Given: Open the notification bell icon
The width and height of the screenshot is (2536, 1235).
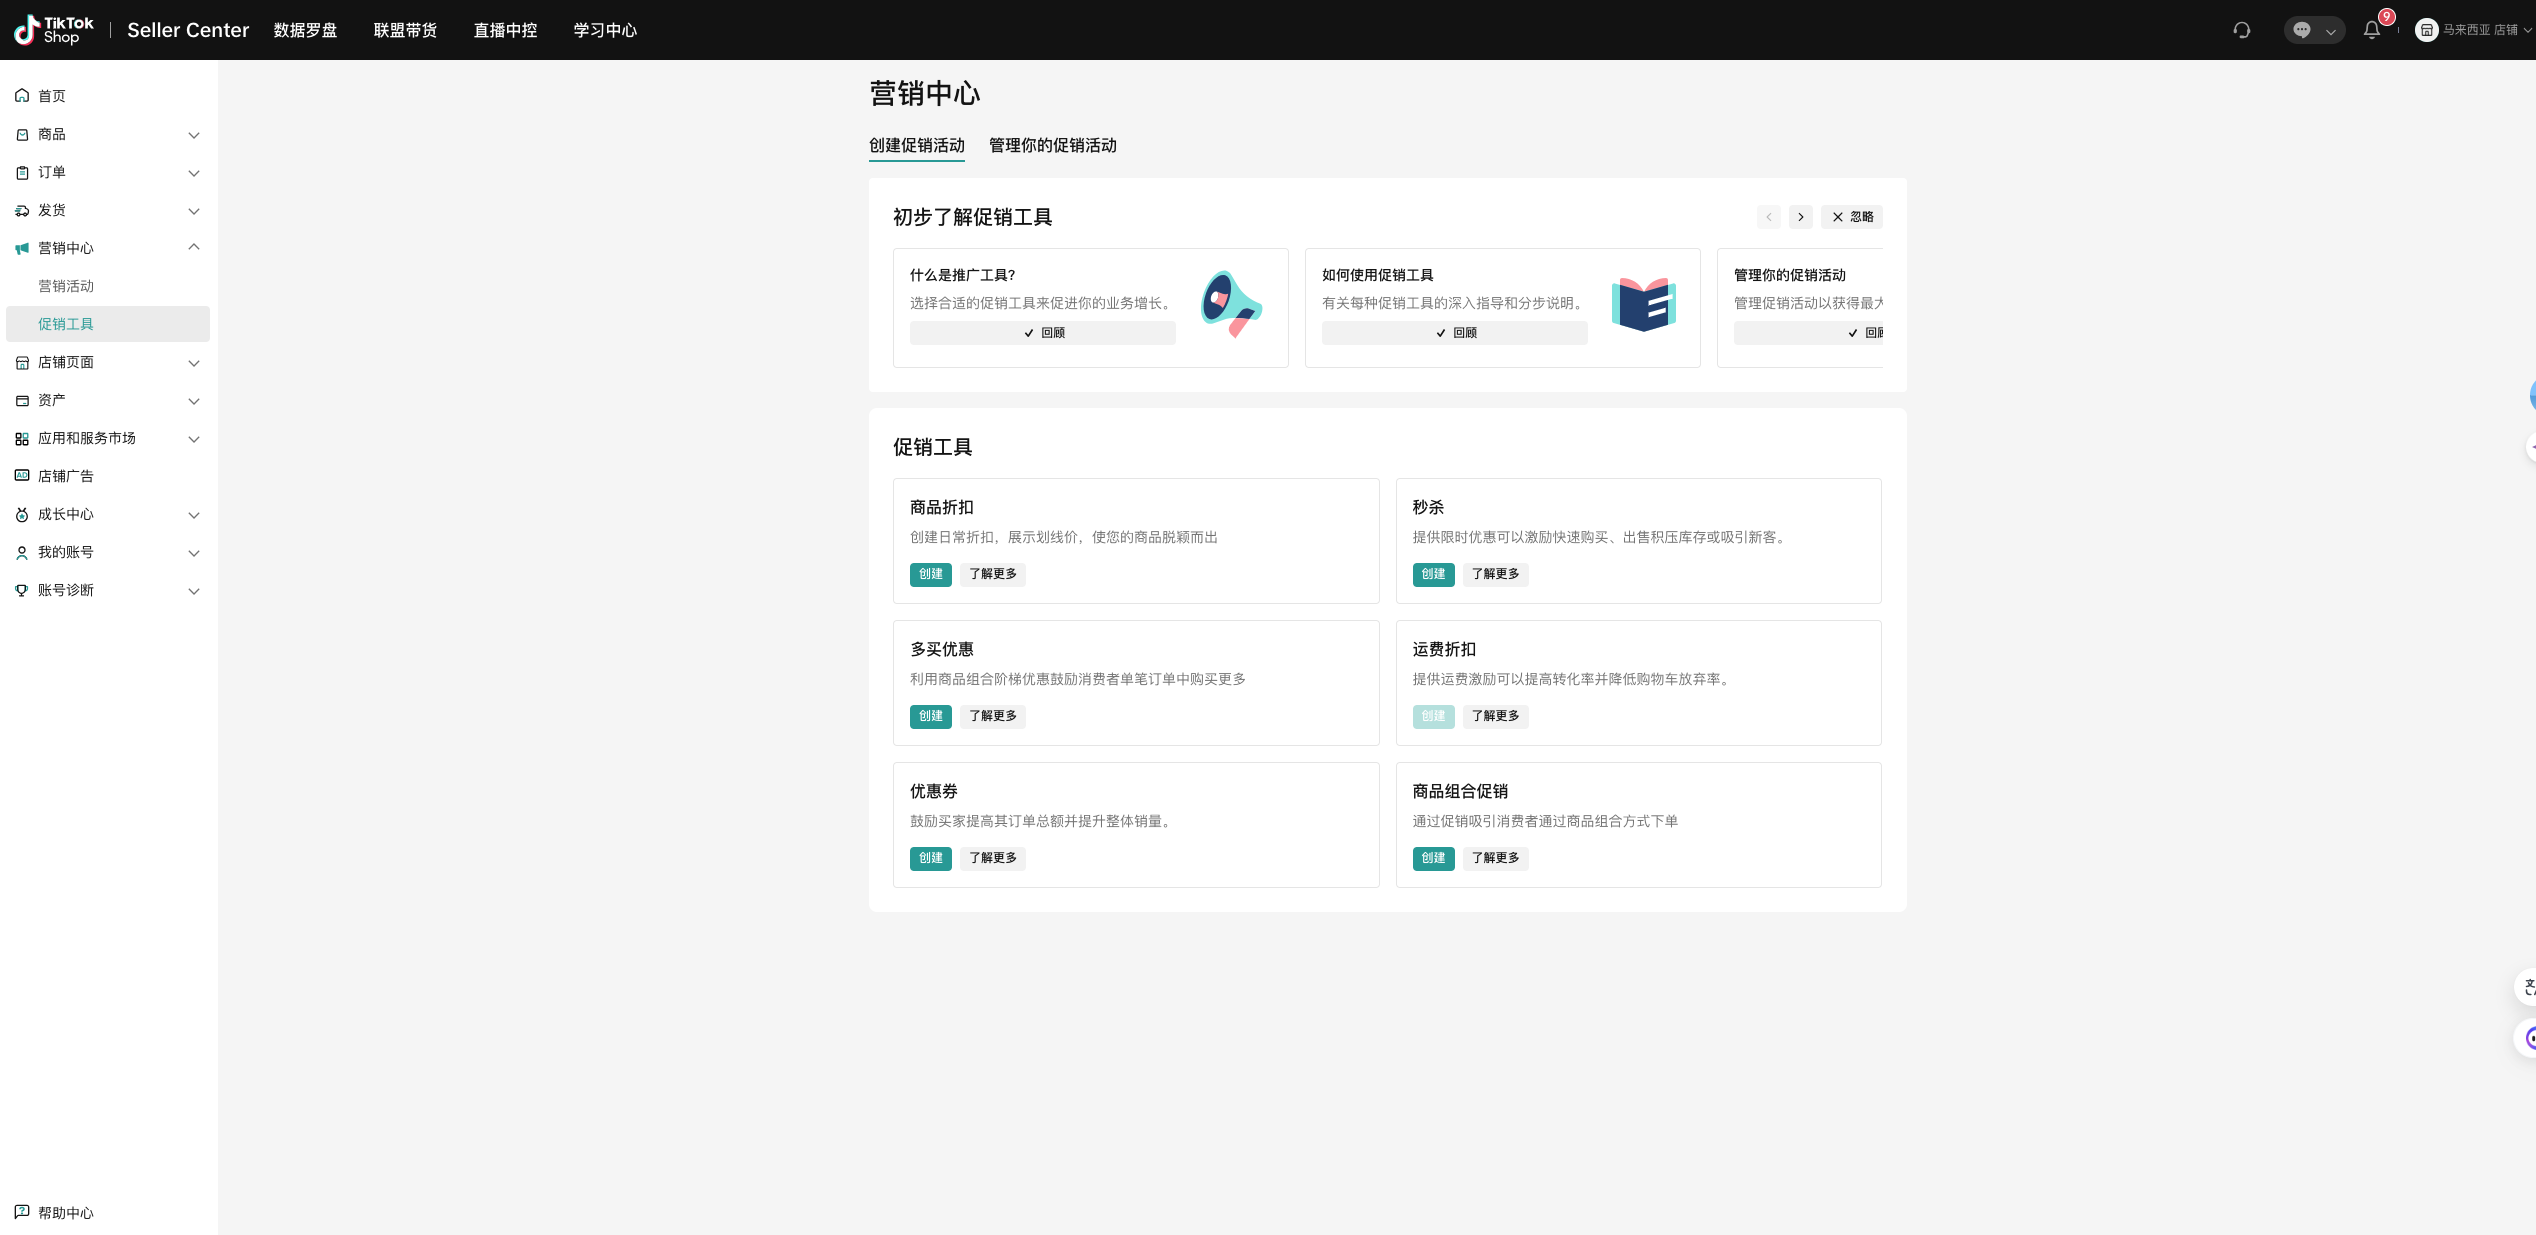Looking at the screenshot, I should coord(2371,30).
